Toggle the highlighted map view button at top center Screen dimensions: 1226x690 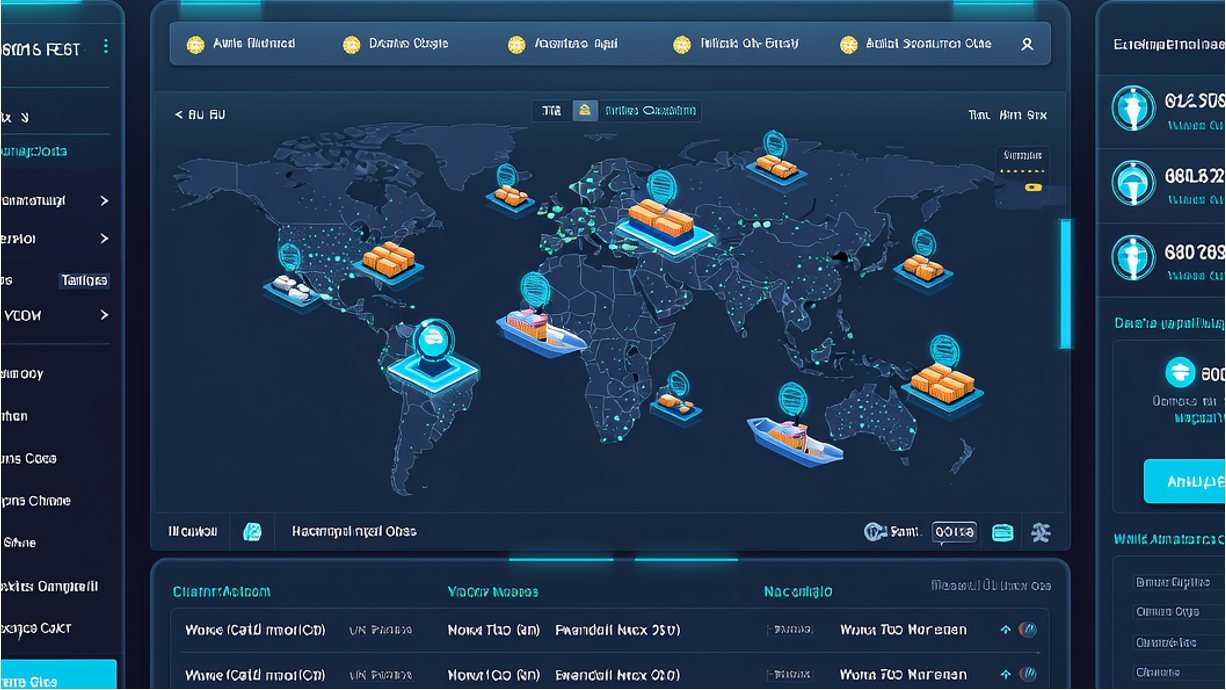click(x=585, y=111)
